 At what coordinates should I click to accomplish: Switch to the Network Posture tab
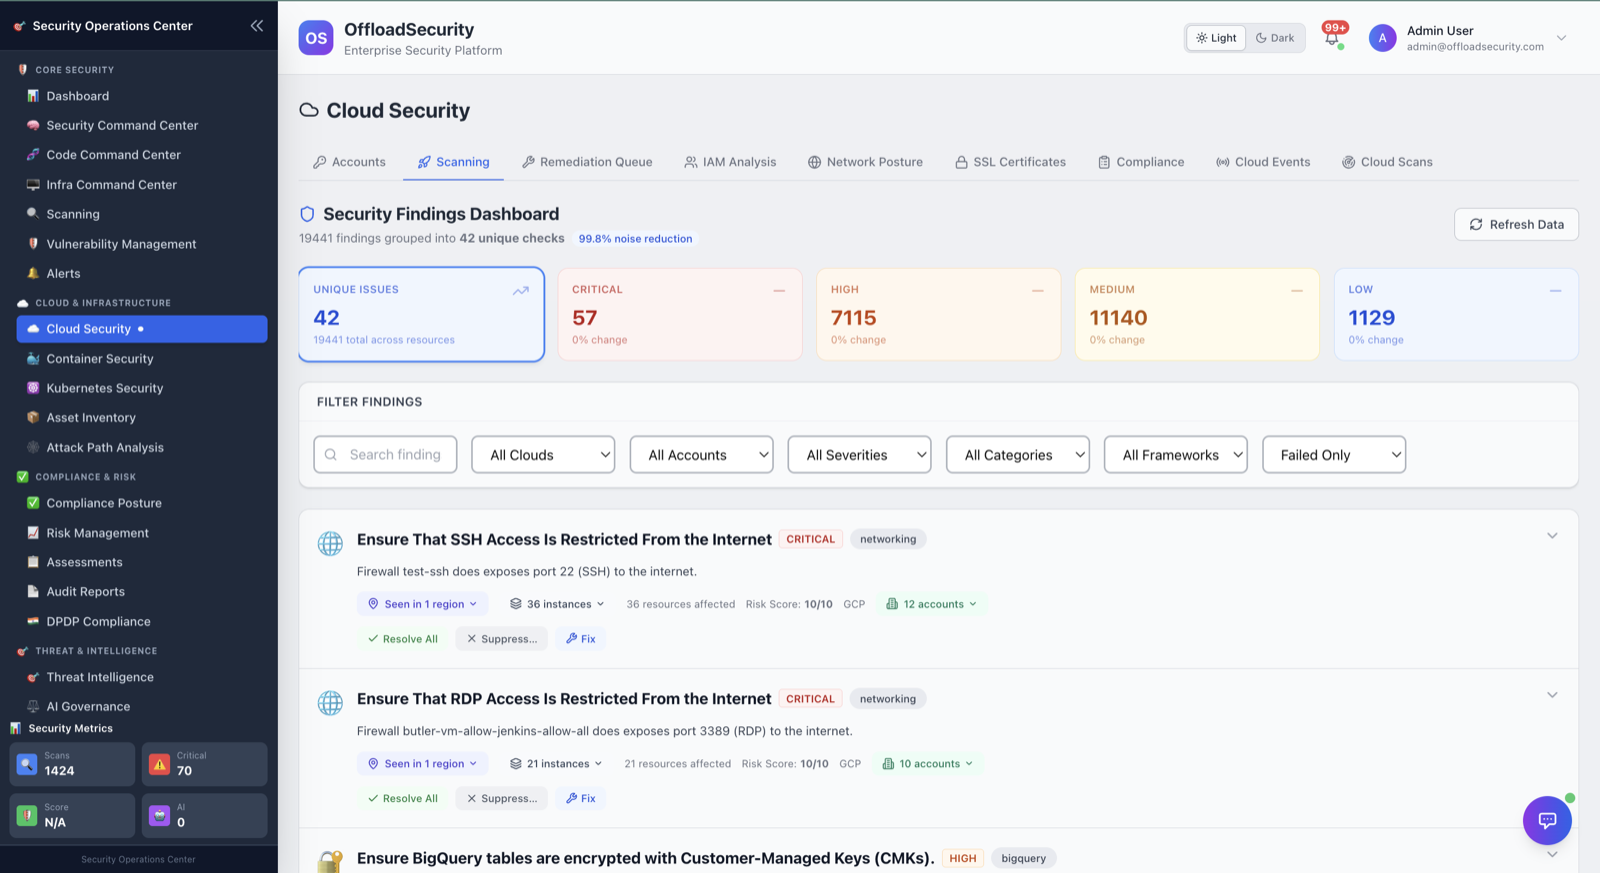pos(865,162)
